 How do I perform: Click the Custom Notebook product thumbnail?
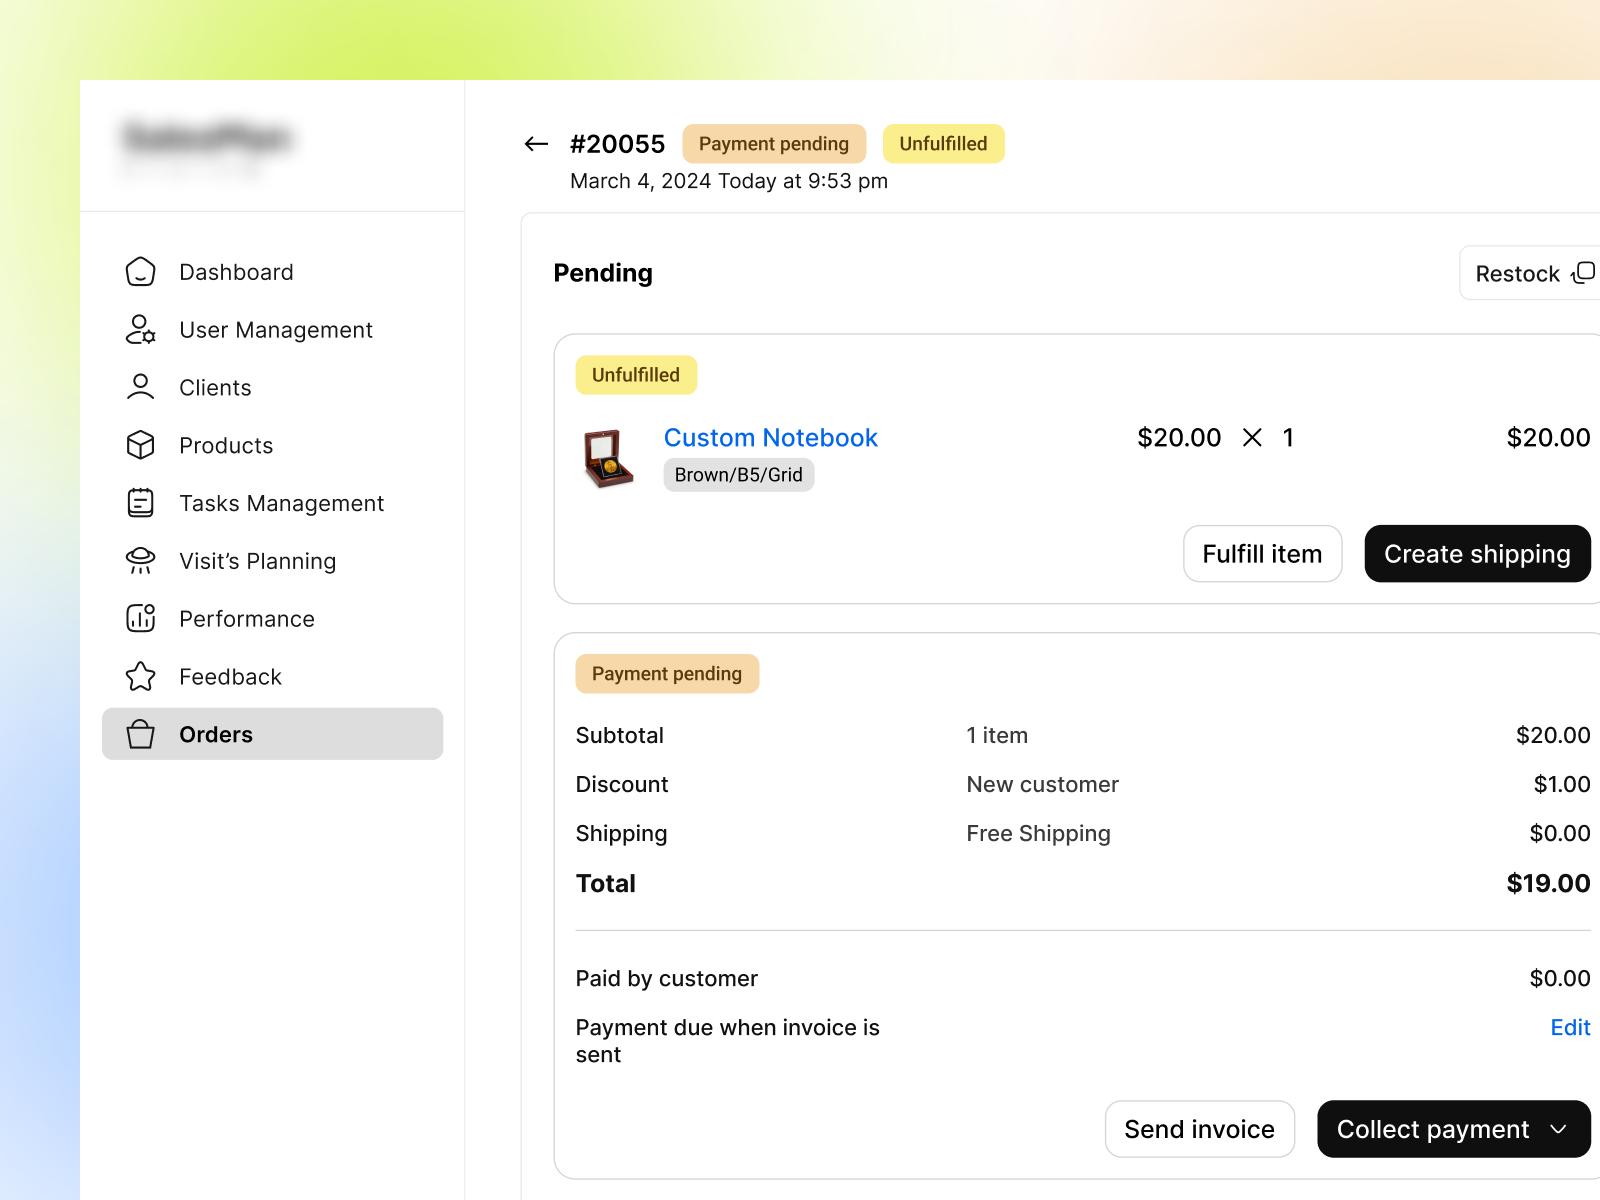608,458
